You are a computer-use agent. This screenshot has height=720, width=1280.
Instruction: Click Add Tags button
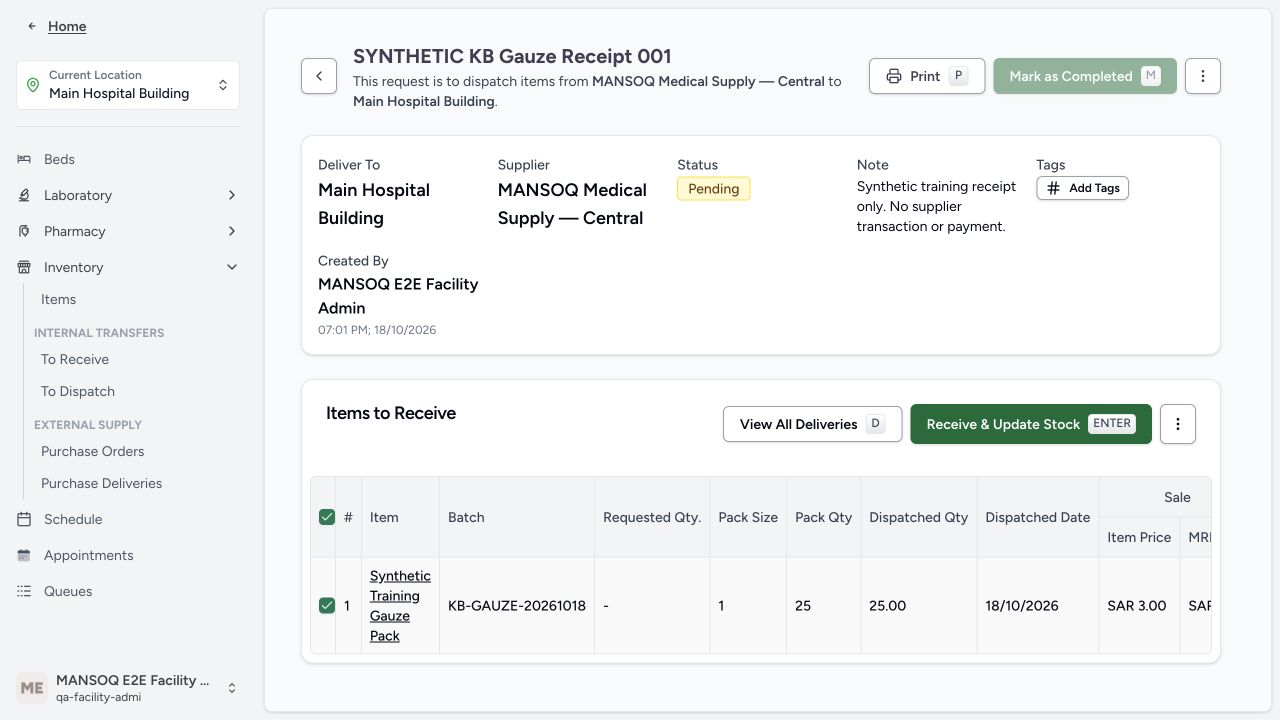coord(1083,188)
